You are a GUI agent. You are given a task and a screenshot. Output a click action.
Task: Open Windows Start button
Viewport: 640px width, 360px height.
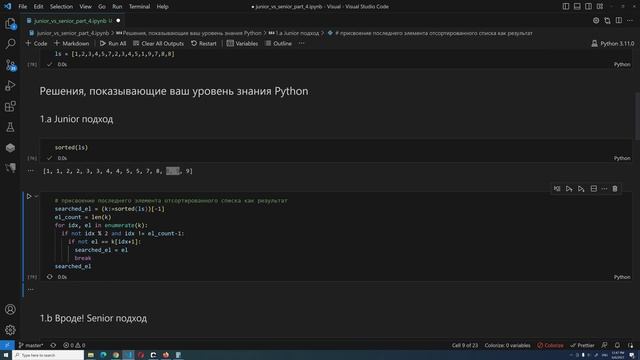click(x=6, y=355)
